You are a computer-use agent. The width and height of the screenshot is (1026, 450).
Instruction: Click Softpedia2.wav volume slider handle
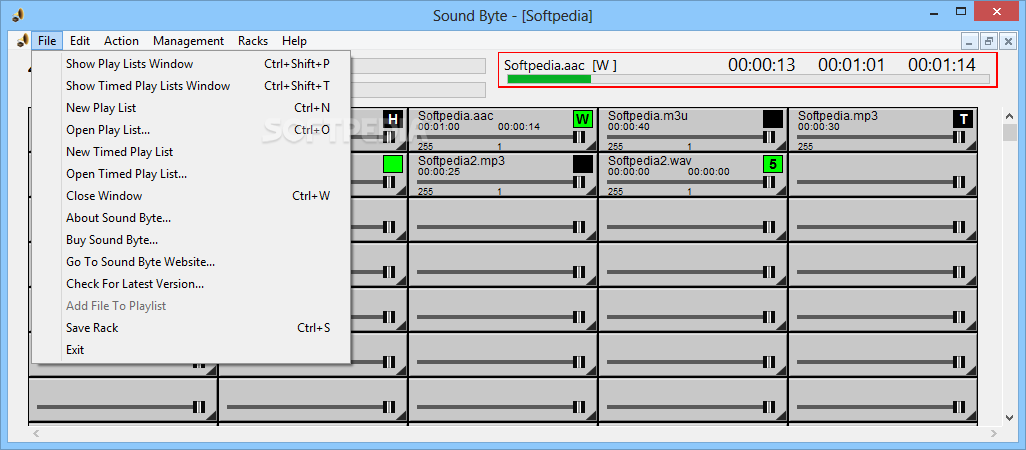click(769, 182)
